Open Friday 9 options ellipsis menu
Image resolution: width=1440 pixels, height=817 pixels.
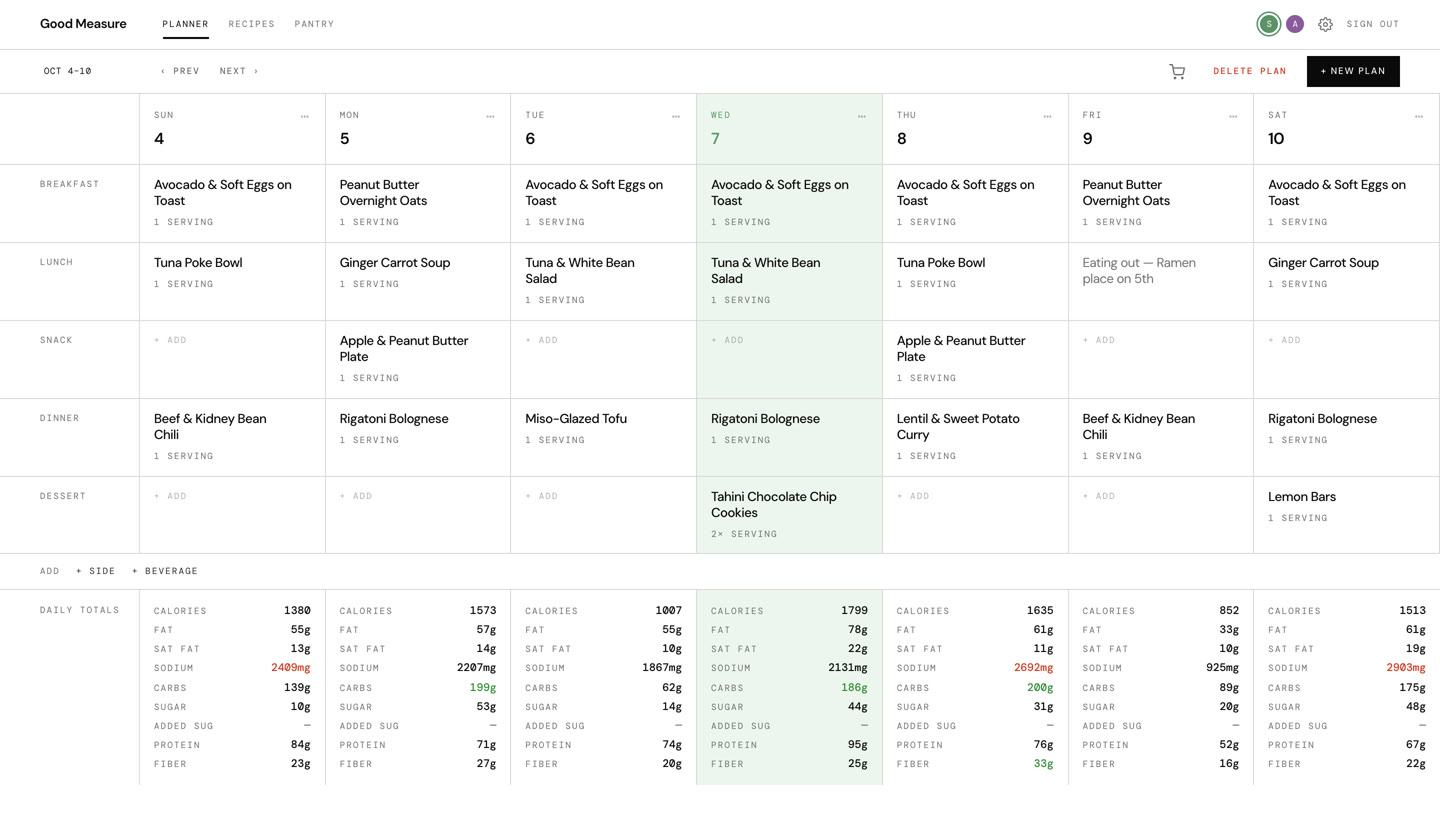click(1233, 117)
